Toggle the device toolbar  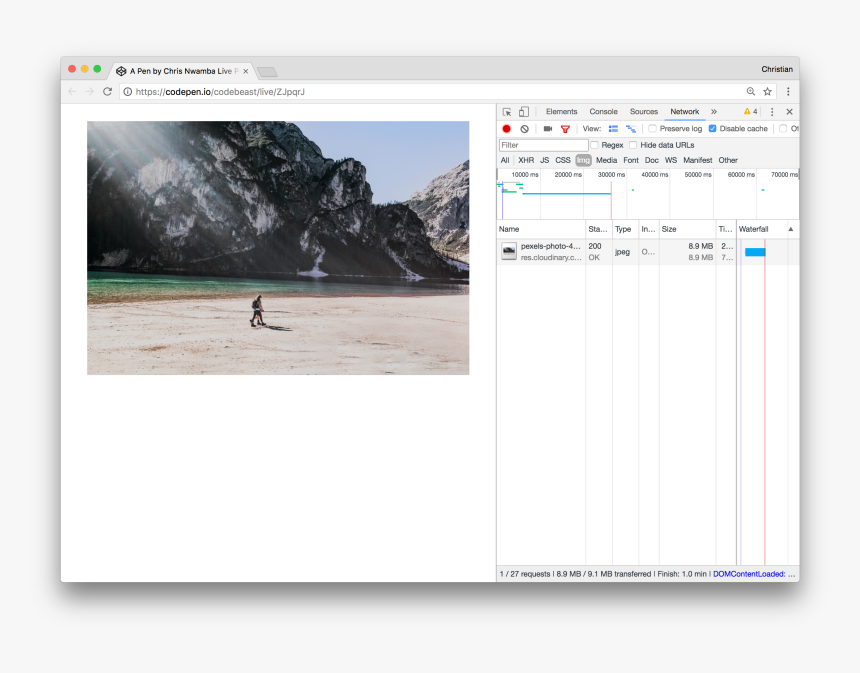pos(523,112)
